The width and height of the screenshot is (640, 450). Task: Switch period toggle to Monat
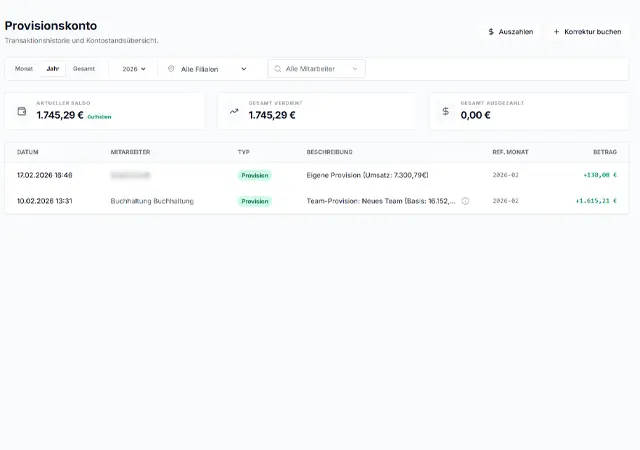(24, 69)
